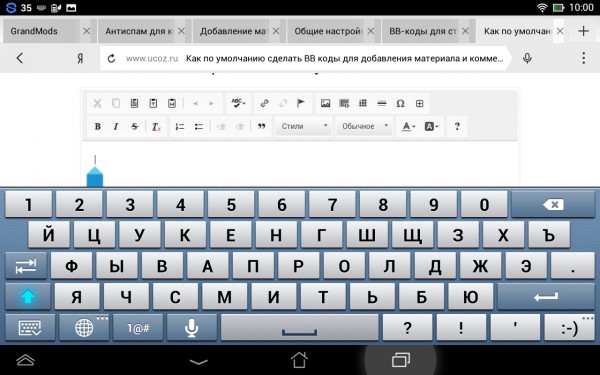Toggle Bold formatting button
600x375 pixels.
[98, 126]
